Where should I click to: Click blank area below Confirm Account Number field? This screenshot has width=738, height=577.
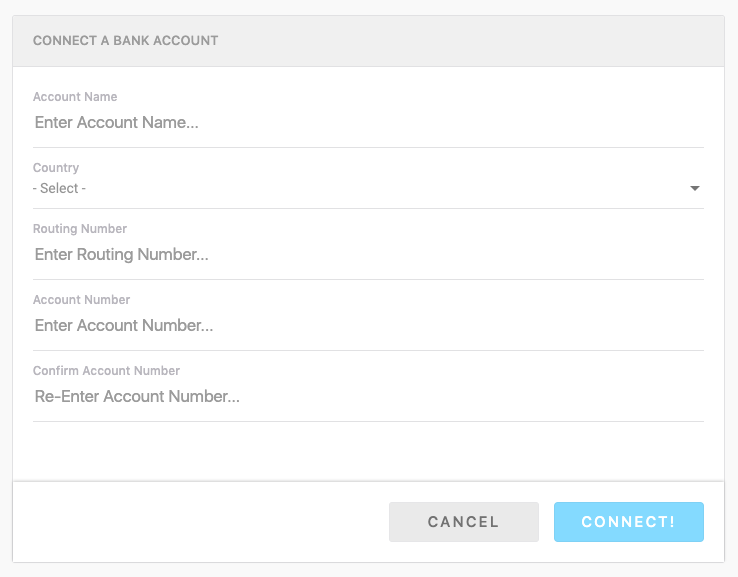(x=368, y=450)
